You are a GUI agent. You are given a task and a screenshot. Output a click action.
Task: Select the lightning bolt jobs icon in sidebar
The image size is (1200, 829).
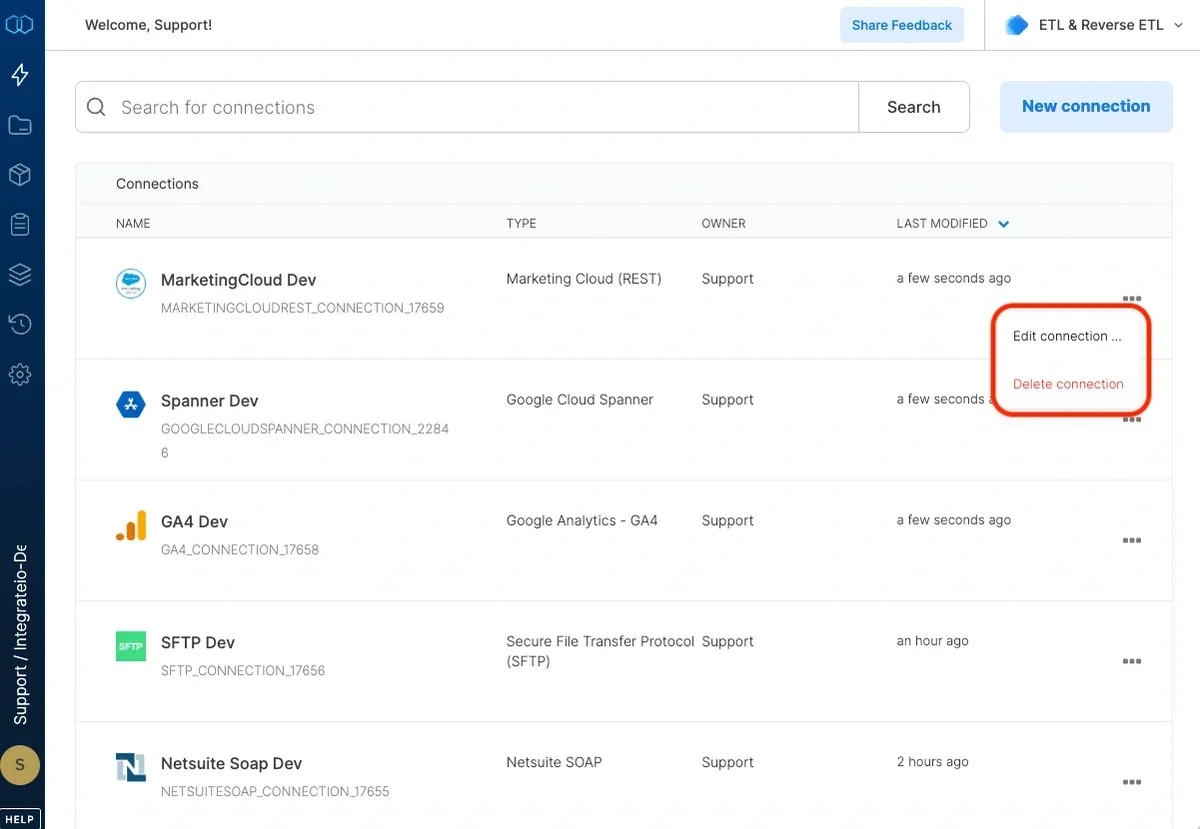[21, 74]
